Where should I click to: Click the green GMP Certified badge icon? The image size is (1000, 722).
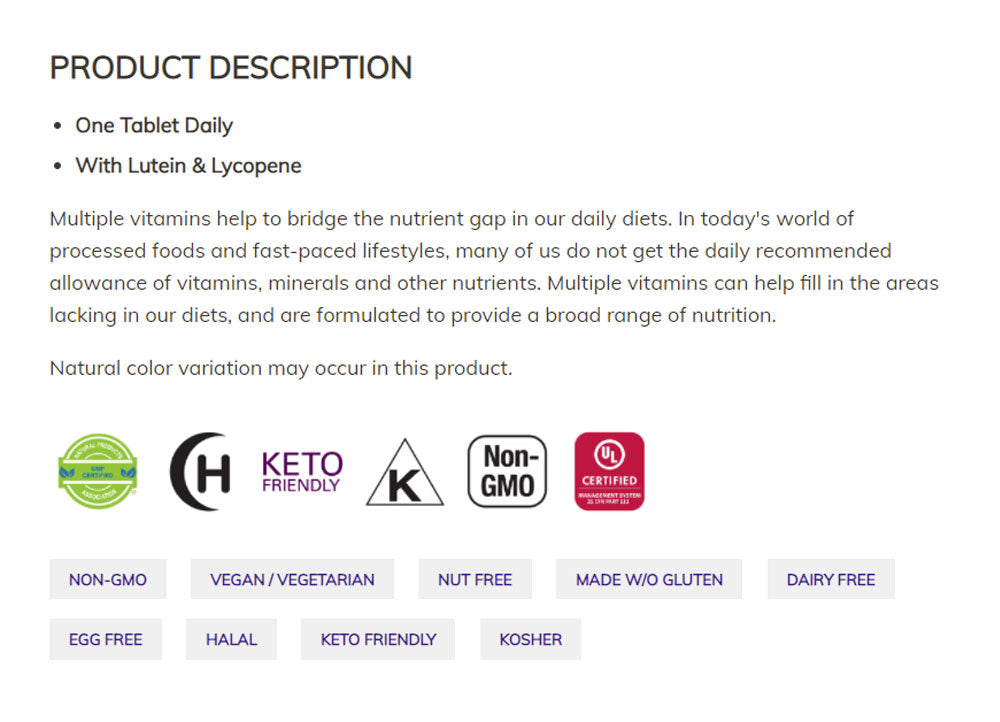[x=97, y=471]
